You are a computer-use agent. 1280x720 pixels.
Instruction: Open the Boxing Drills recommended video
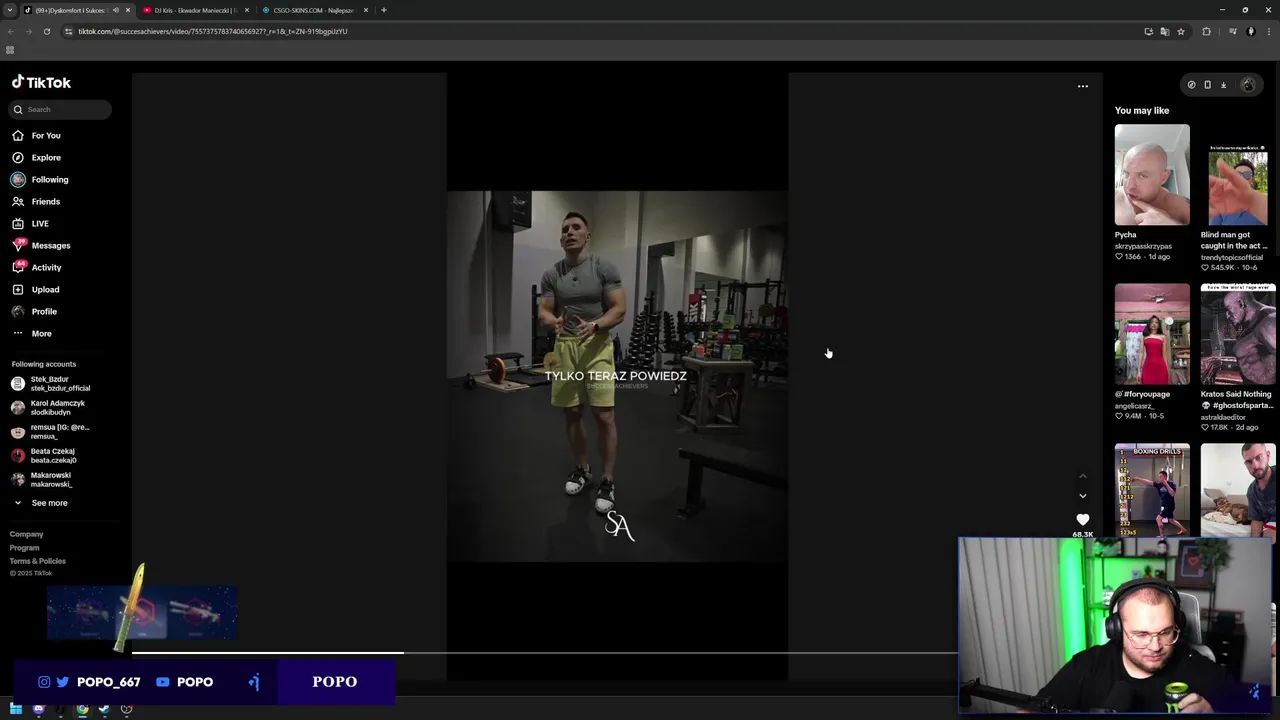(1152, 490)
